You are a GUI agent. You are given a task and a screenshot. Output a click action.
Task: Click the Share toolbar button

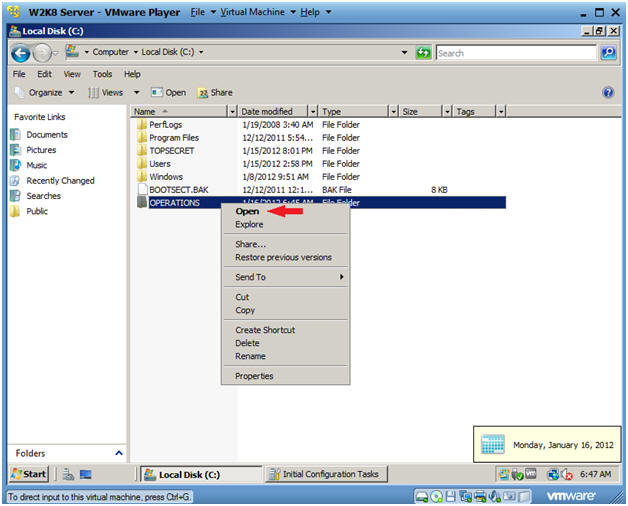215,93
